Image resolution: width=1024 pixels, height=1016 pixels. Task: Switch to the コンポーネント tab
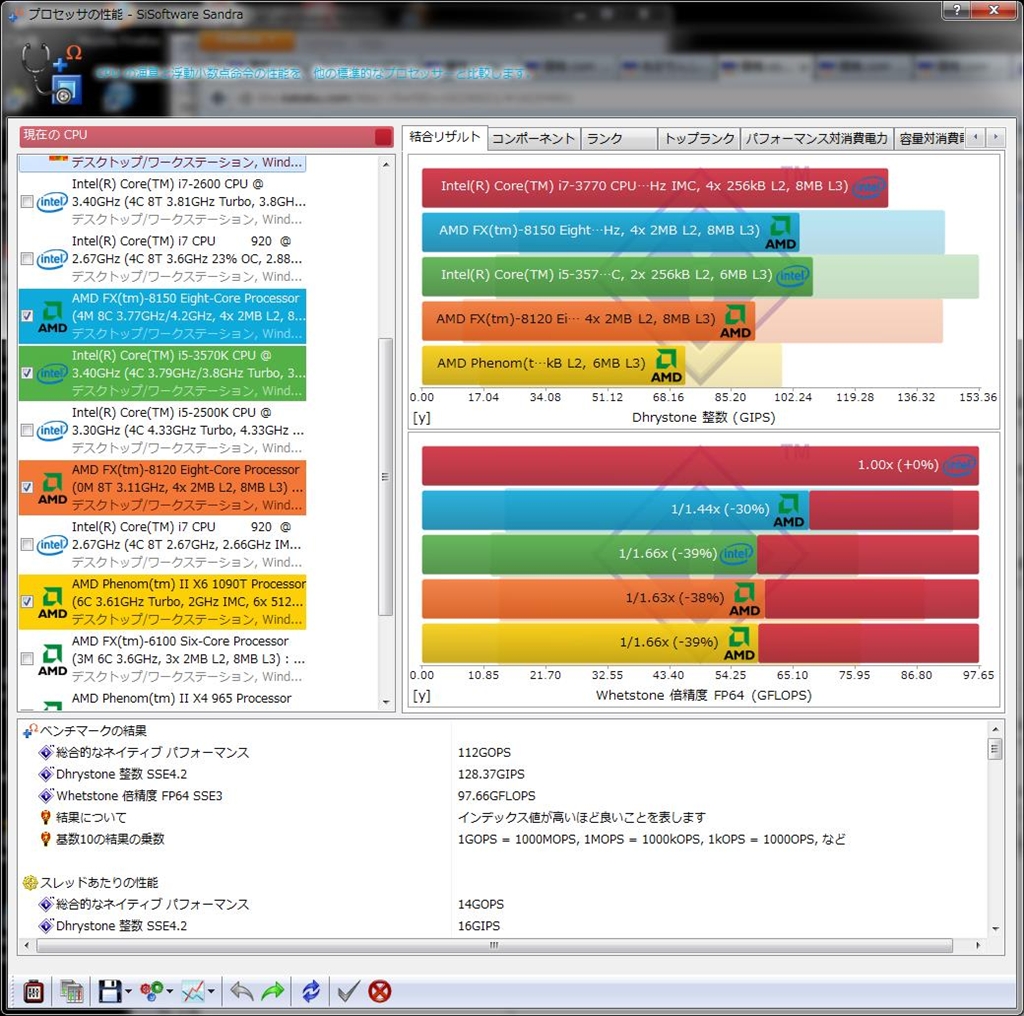click(534, 138)
